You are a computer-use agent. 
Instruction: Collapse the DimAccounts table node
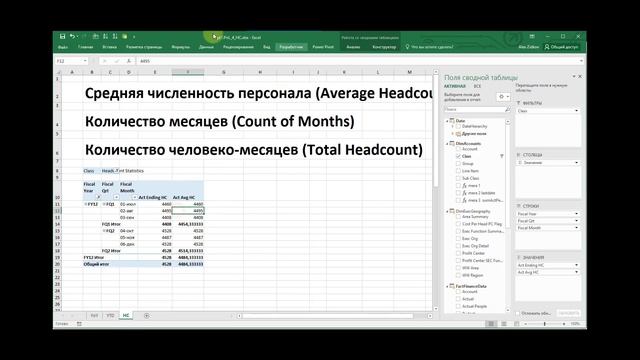[x=447, y=143]
